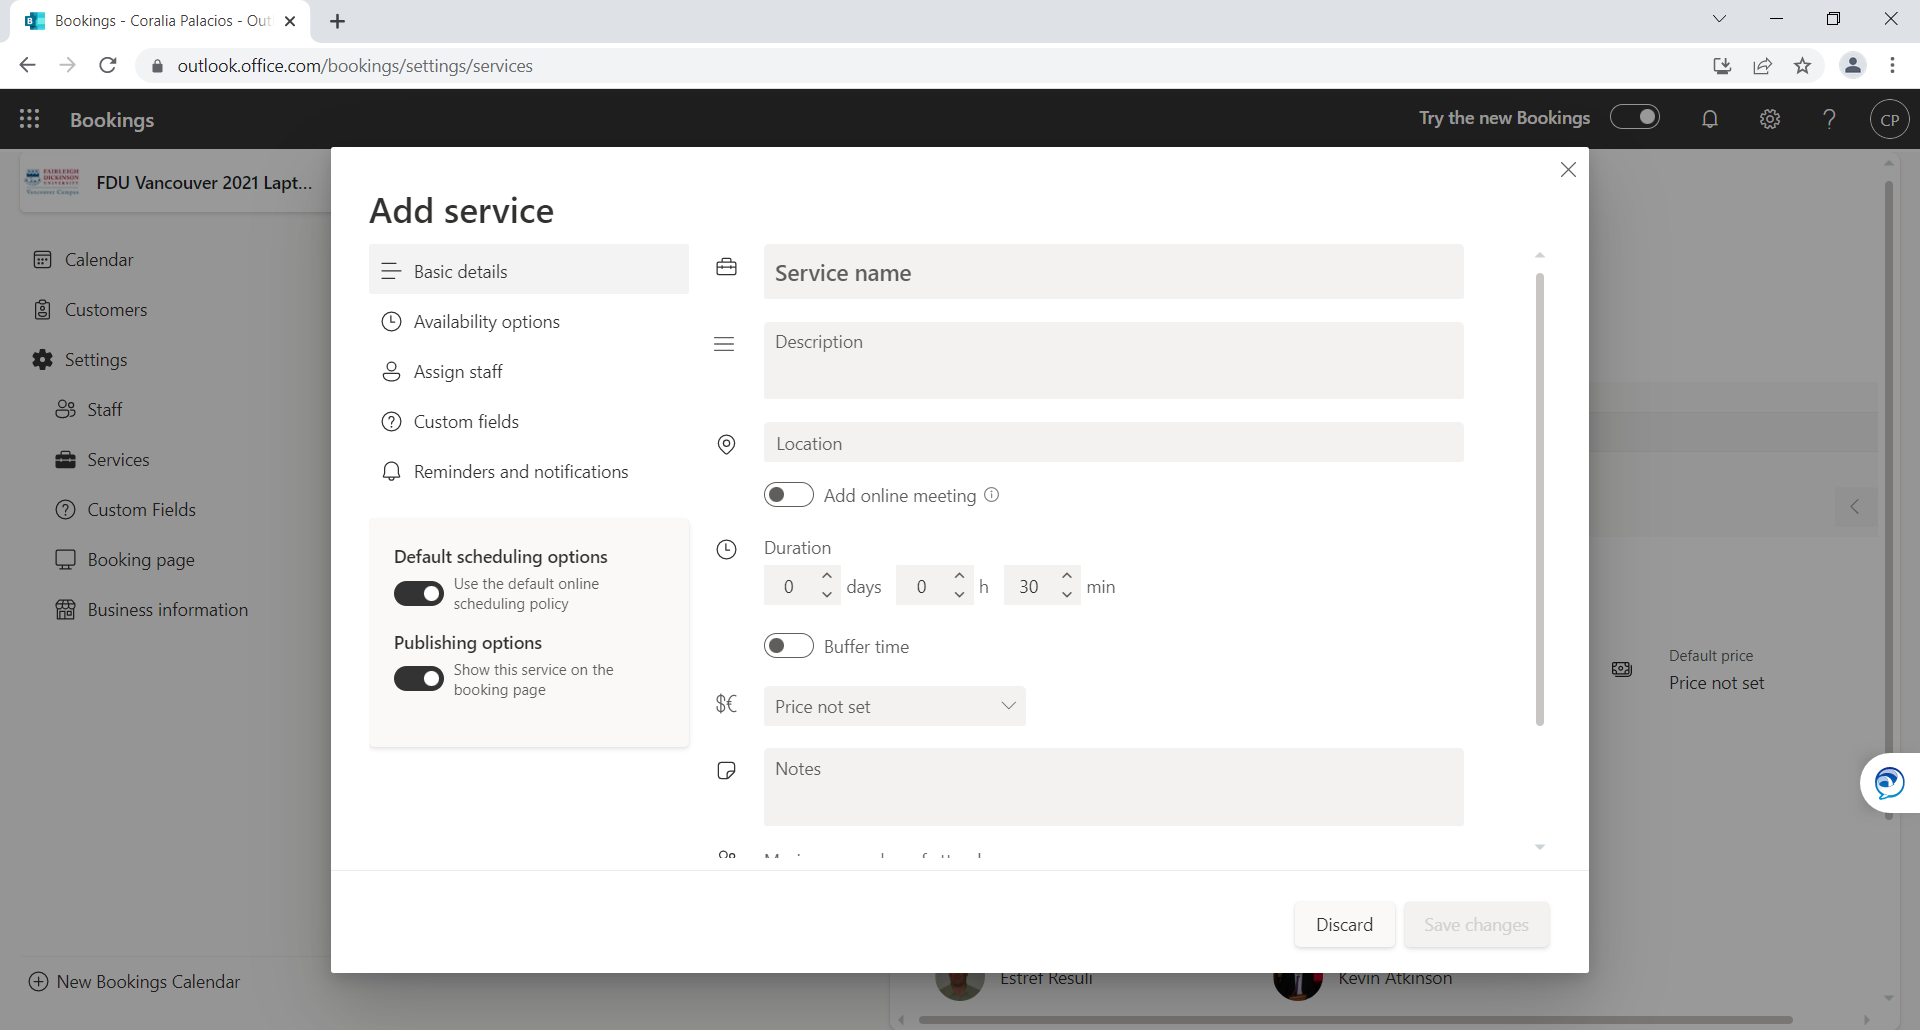This screenshot has width=1920, height=1030.
Task: Click into the Service name field
Action: [1113, 273]
